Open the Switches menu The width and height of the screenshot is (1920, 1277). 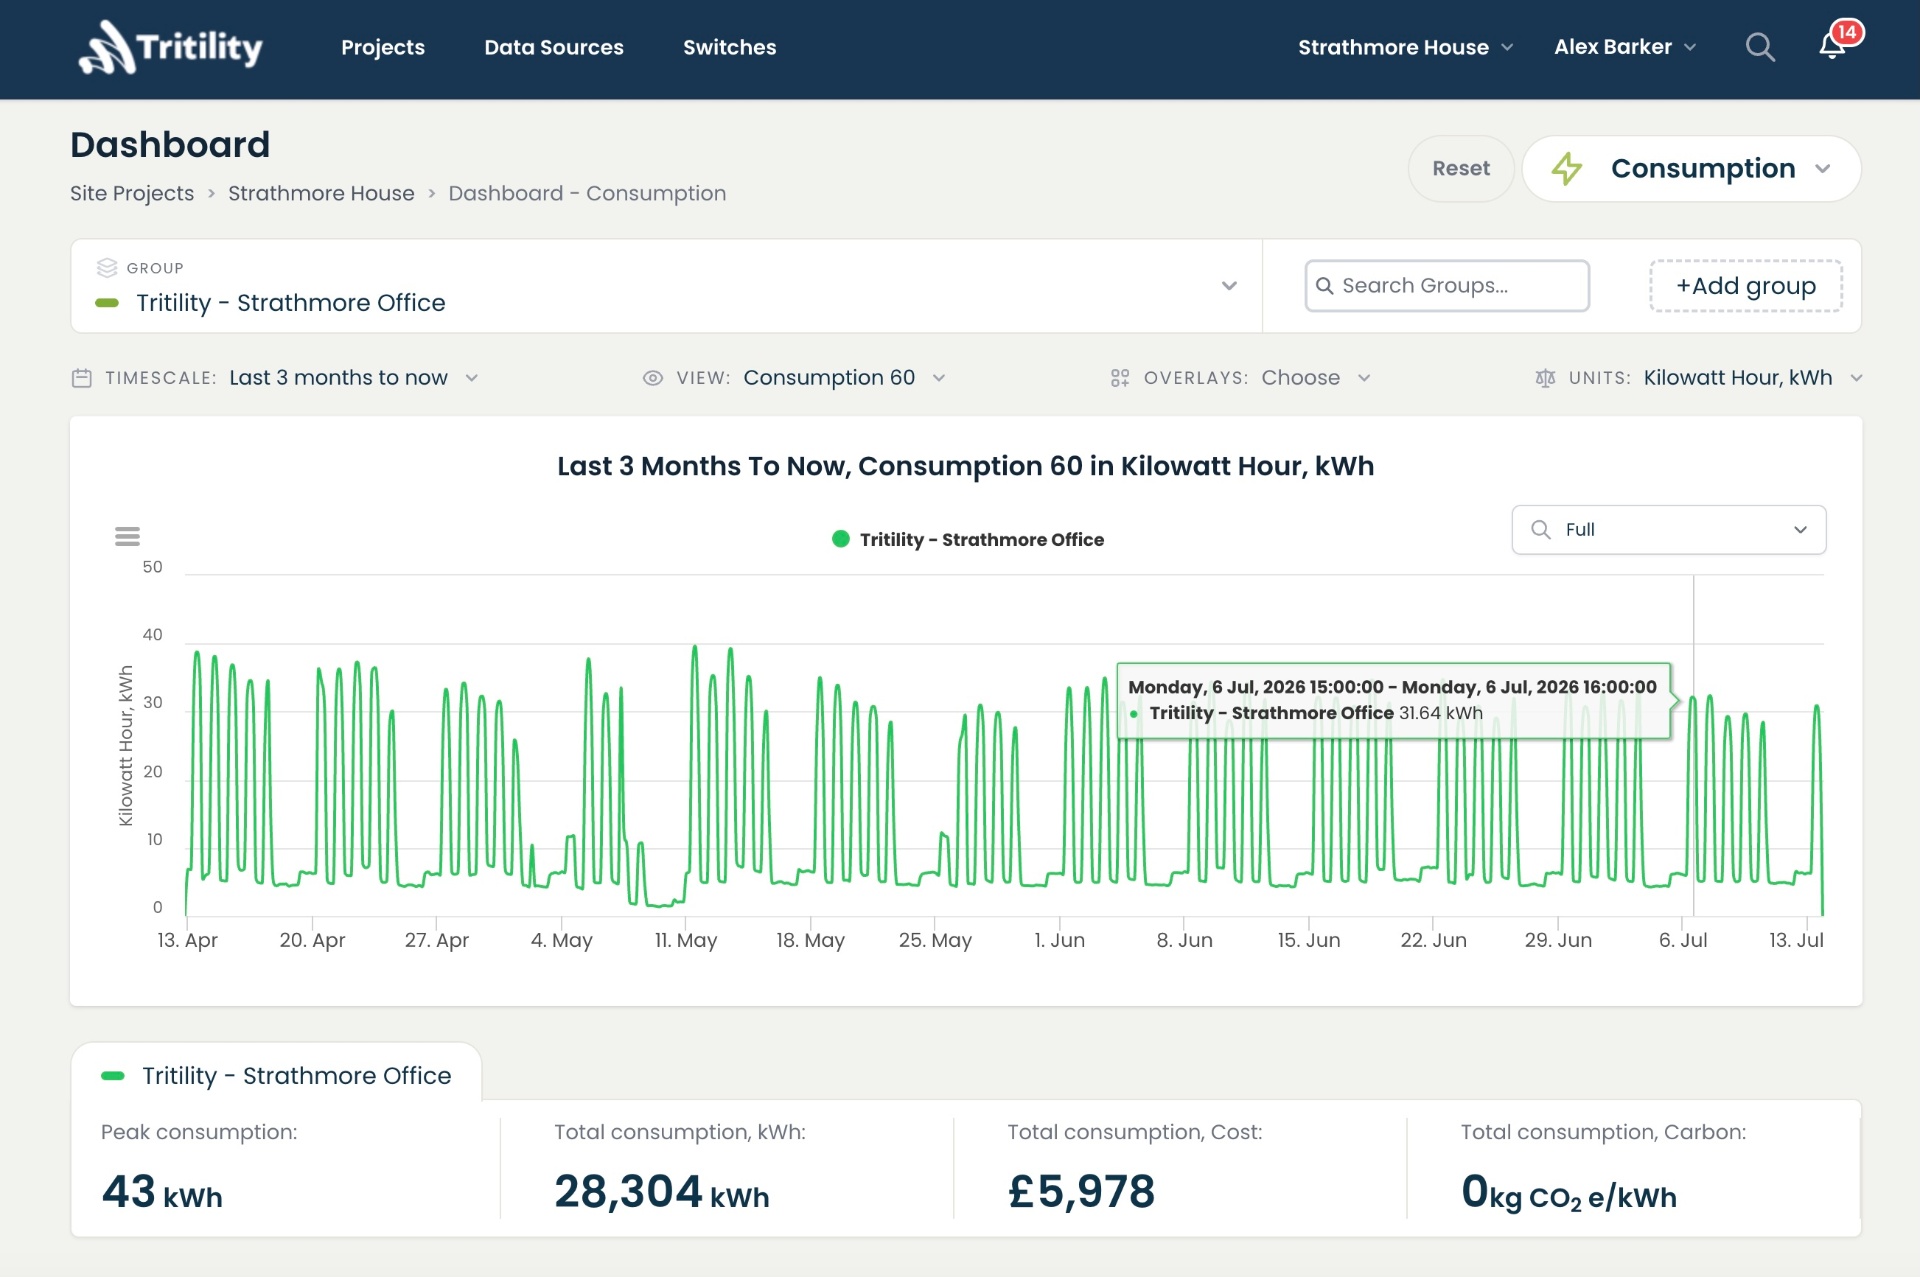[730, 47]
